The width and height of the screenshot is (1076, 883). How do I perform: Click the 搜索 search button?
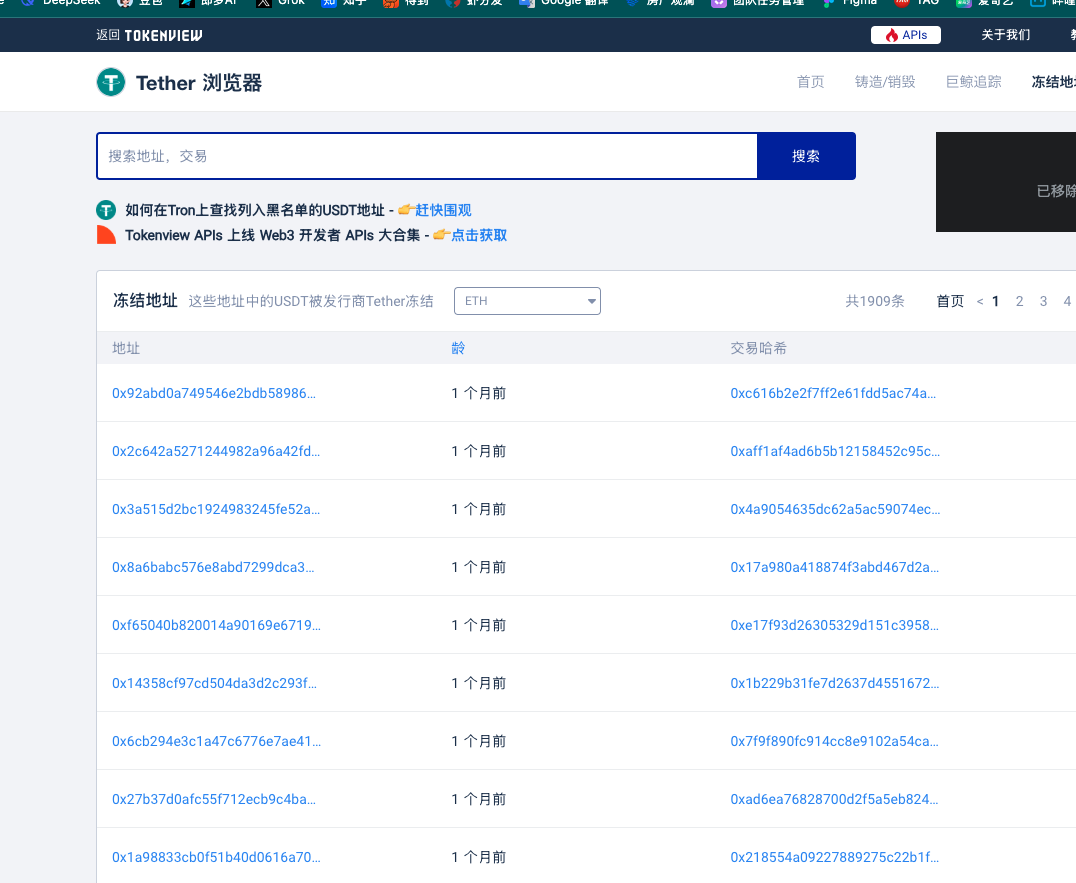pyautogui.click(x=806, y=156)
